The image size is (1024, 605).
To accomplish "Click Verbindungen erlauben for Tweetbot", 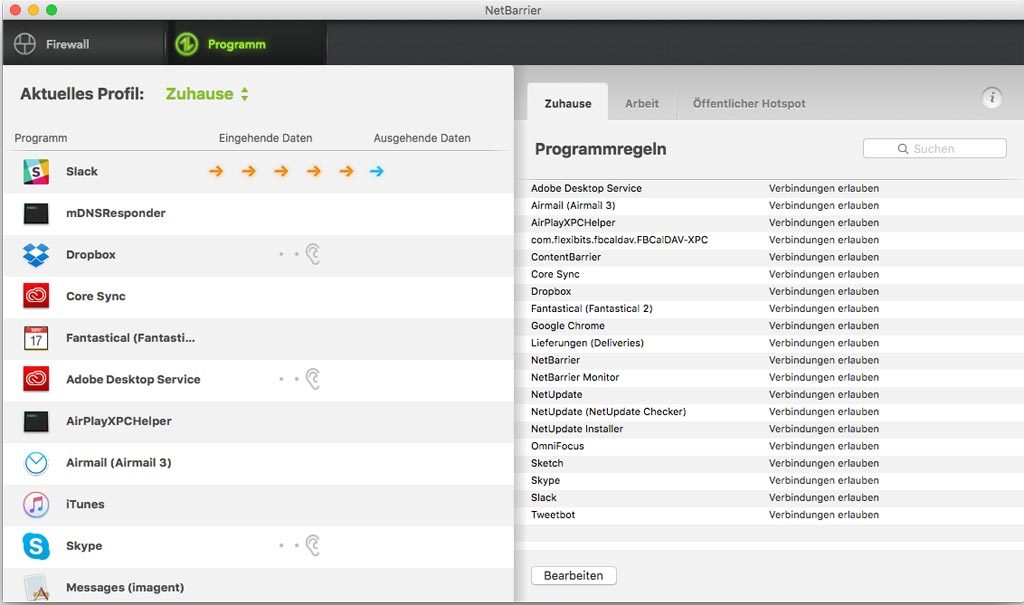I will point(824,515).
